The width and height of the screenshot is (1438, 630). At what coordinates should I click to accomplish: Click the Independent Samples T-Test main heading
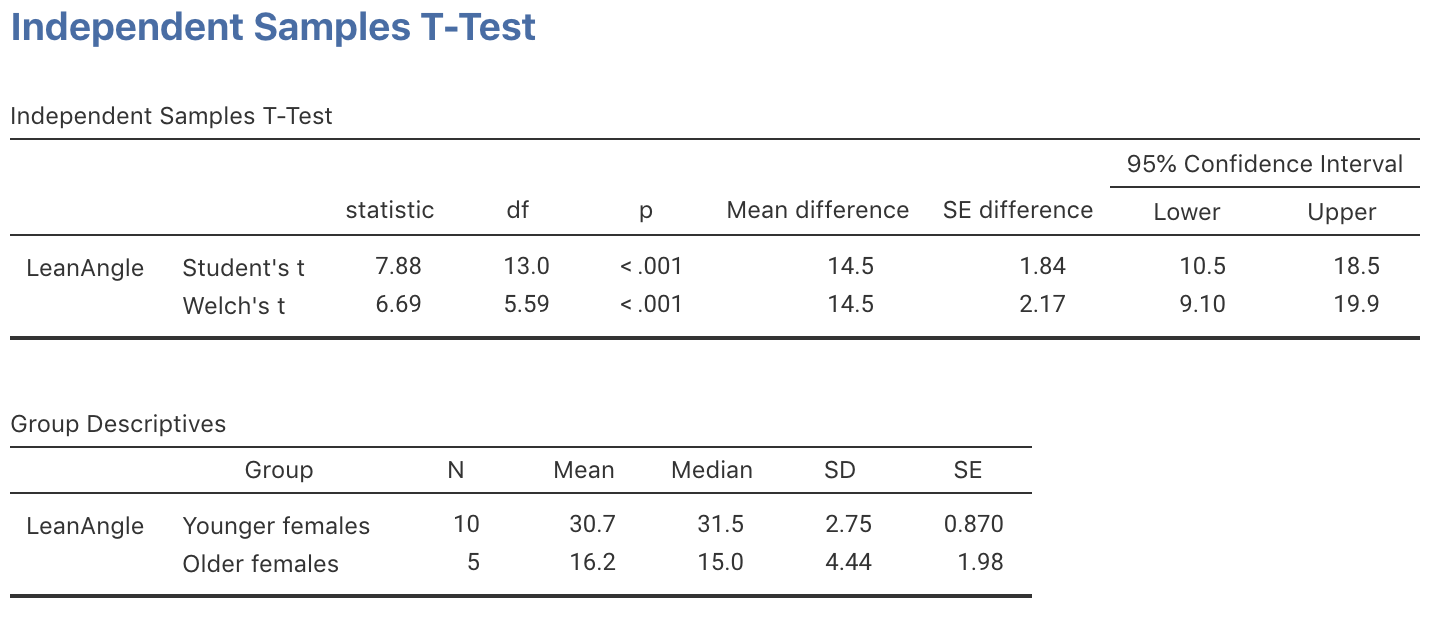[273, 27]
